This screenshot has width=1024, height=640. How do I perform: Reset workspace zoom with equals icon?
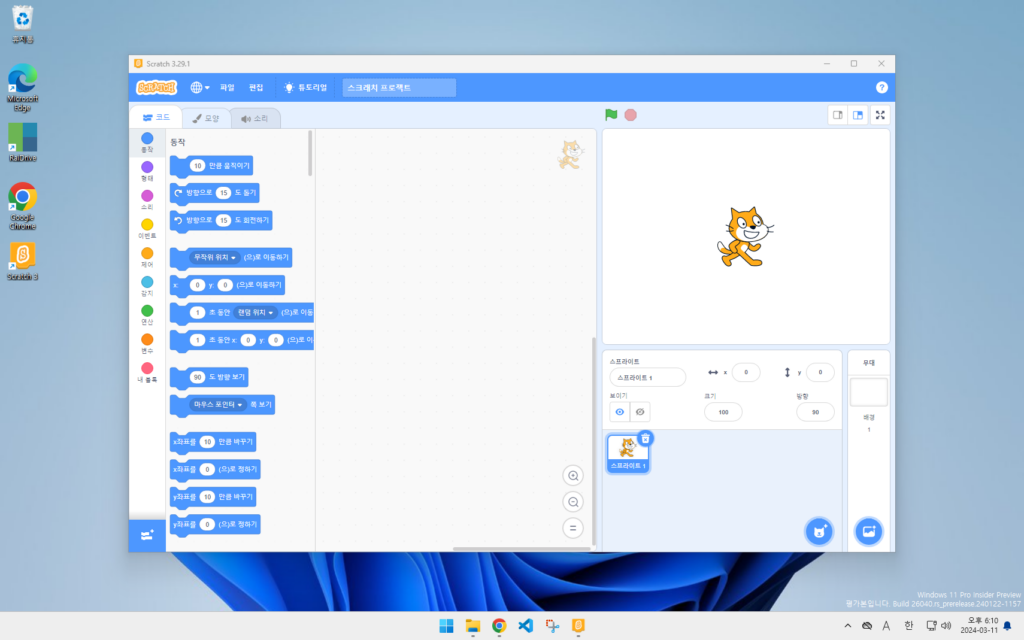point(573,528)
